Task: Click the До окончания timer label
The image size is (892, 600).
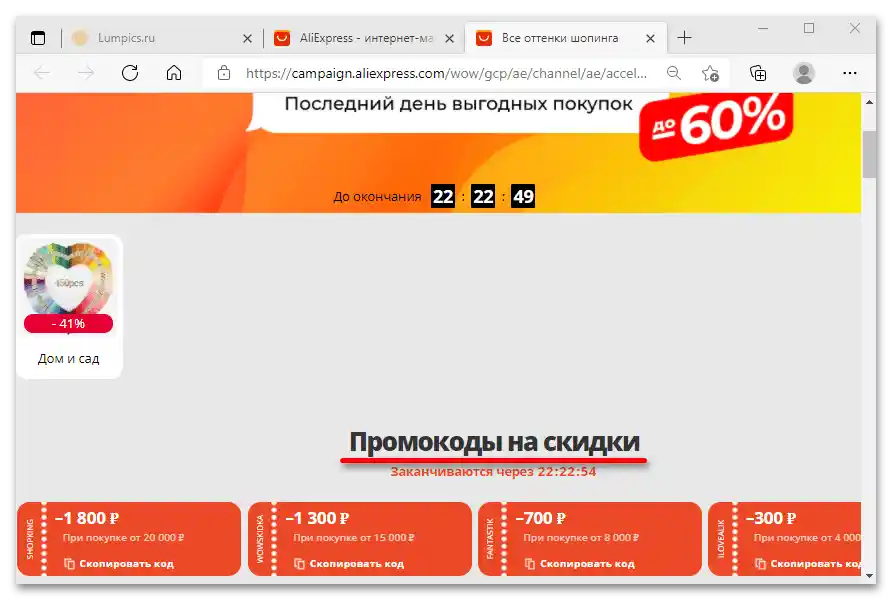Action: point(377,197)
